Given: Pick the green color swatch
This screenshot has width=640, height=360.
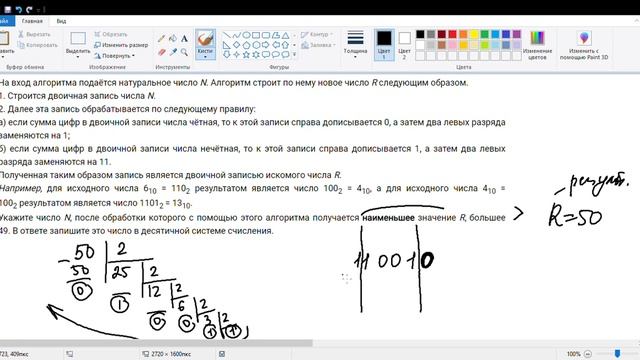Looking at the screenshot, I should click(x=484, y=34).
